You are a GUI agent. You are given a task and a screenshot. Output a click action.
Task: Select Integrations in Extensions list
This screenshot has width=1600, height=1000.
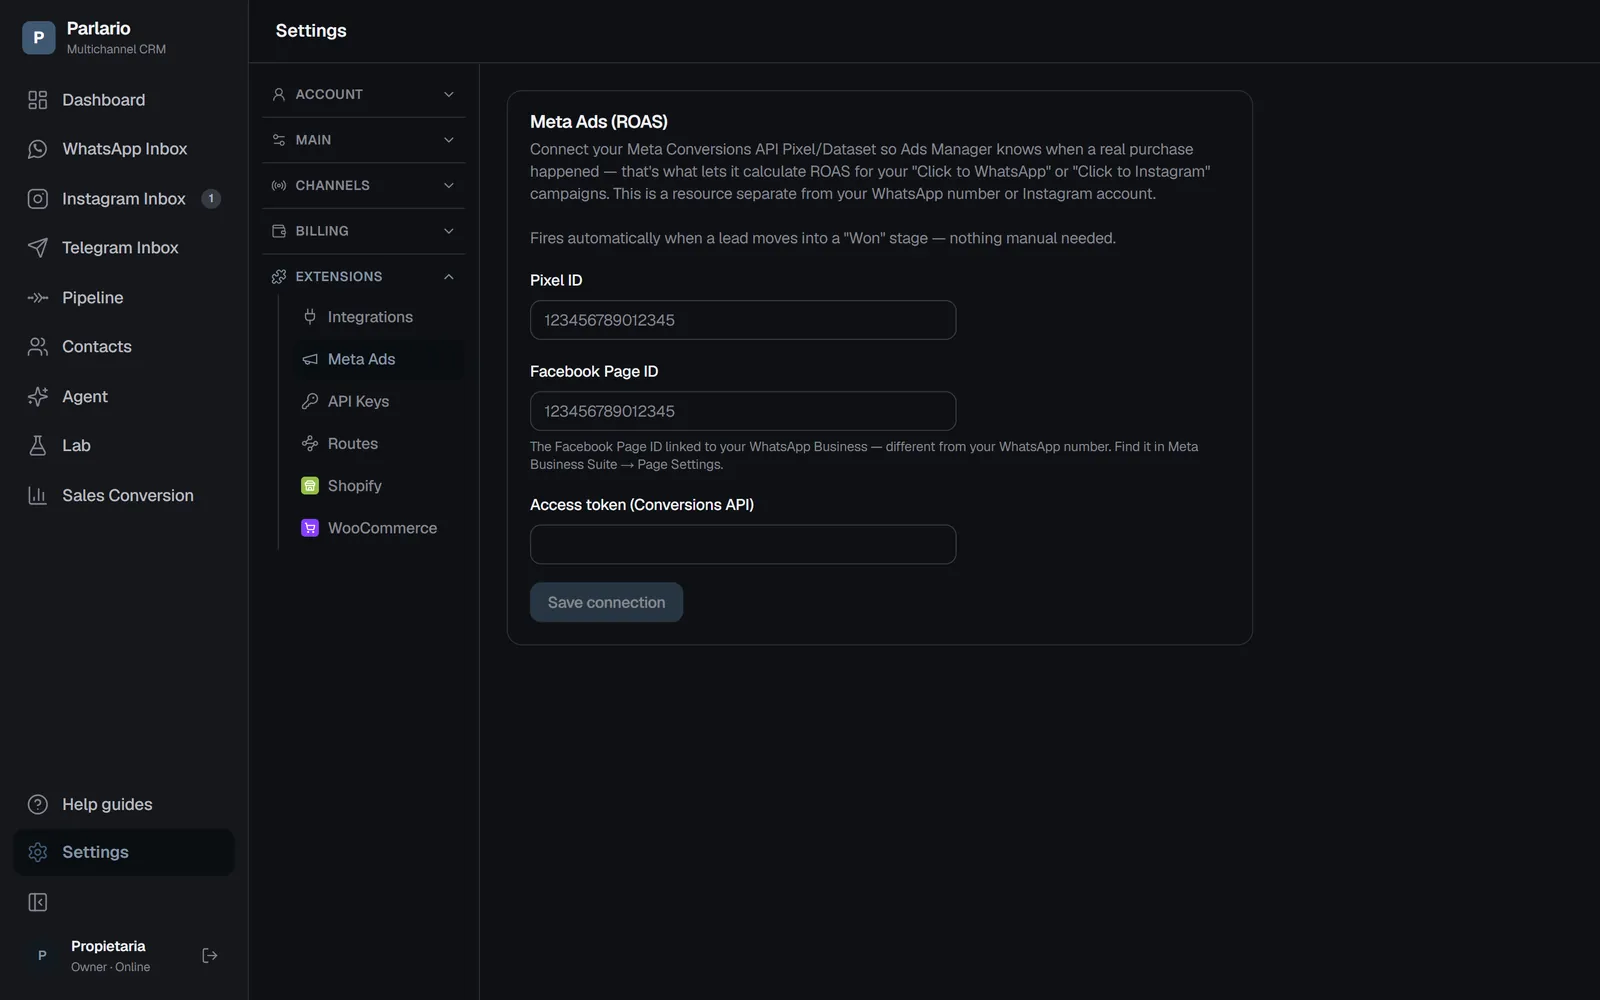click(377, 317)
